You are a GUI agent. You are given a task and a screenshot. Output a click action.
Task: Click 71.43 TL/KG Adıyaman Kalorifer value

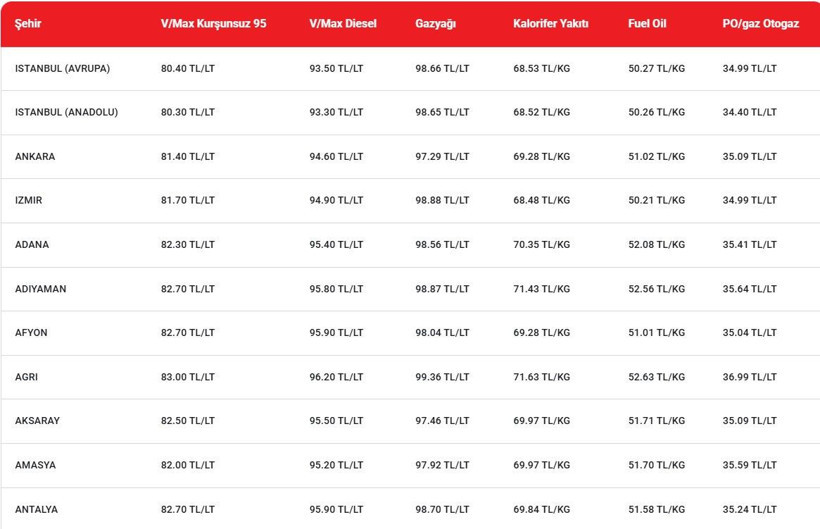click(542, 289)
